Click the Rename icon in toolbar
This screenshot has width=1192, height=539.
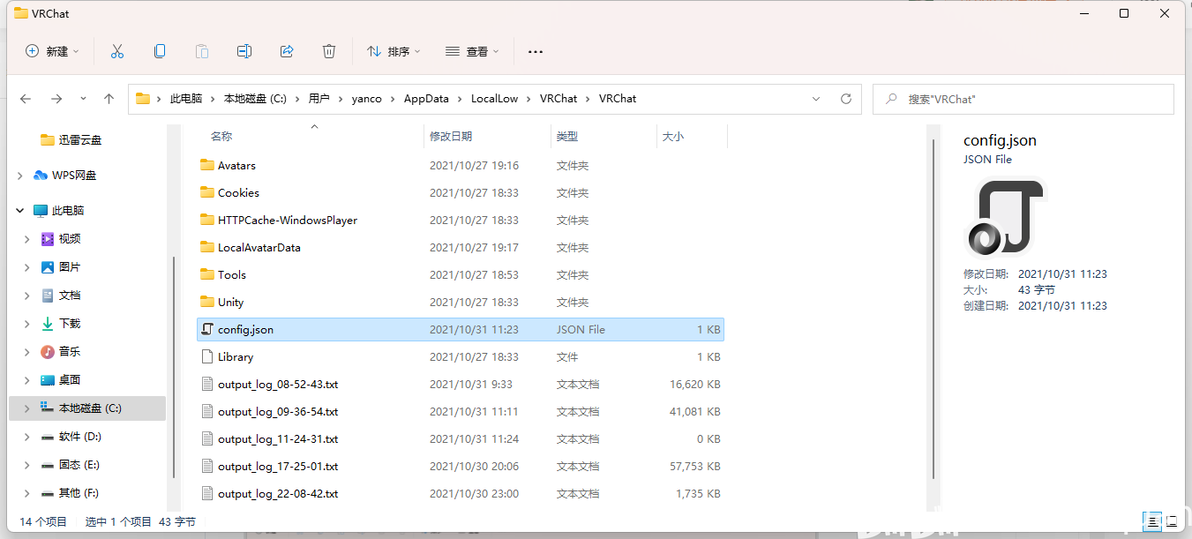tap(244, 51)
